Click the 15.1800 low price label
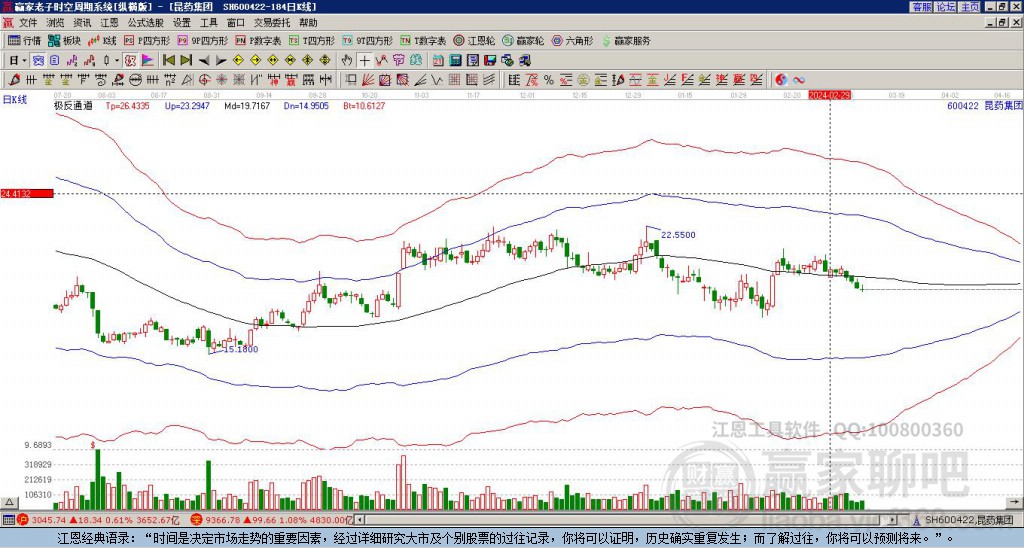The image size is (1024, 548). pyautogui.click(x=241, y=349)
